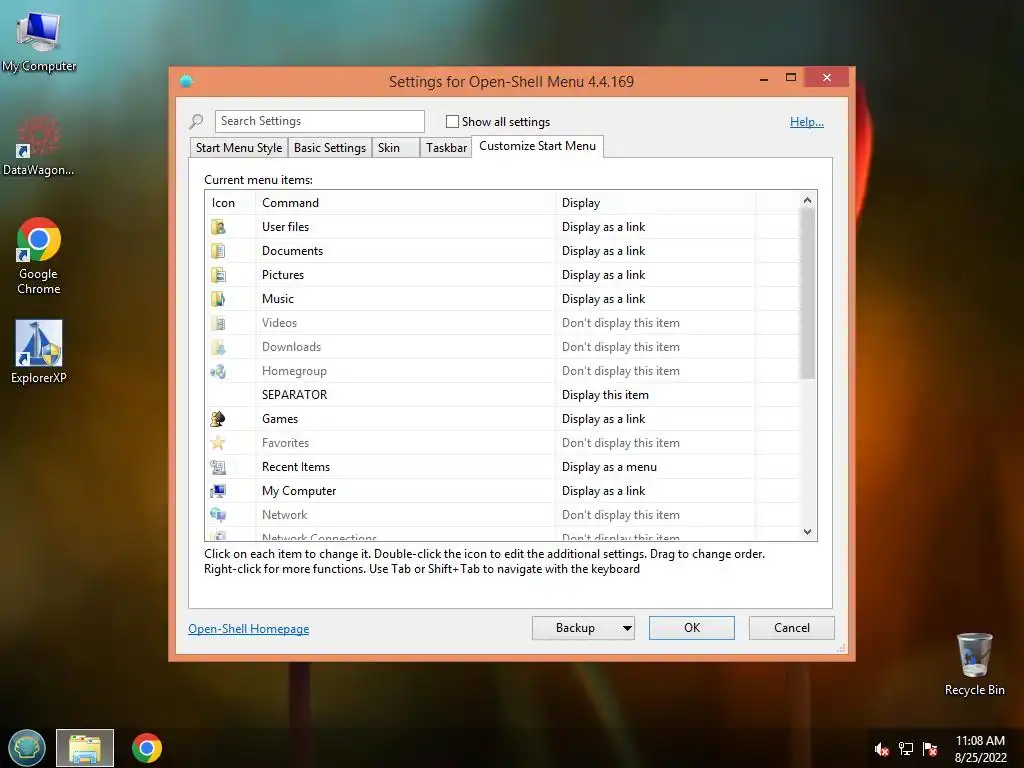
Task: Change display setting for Games
Action: (603, 419)
